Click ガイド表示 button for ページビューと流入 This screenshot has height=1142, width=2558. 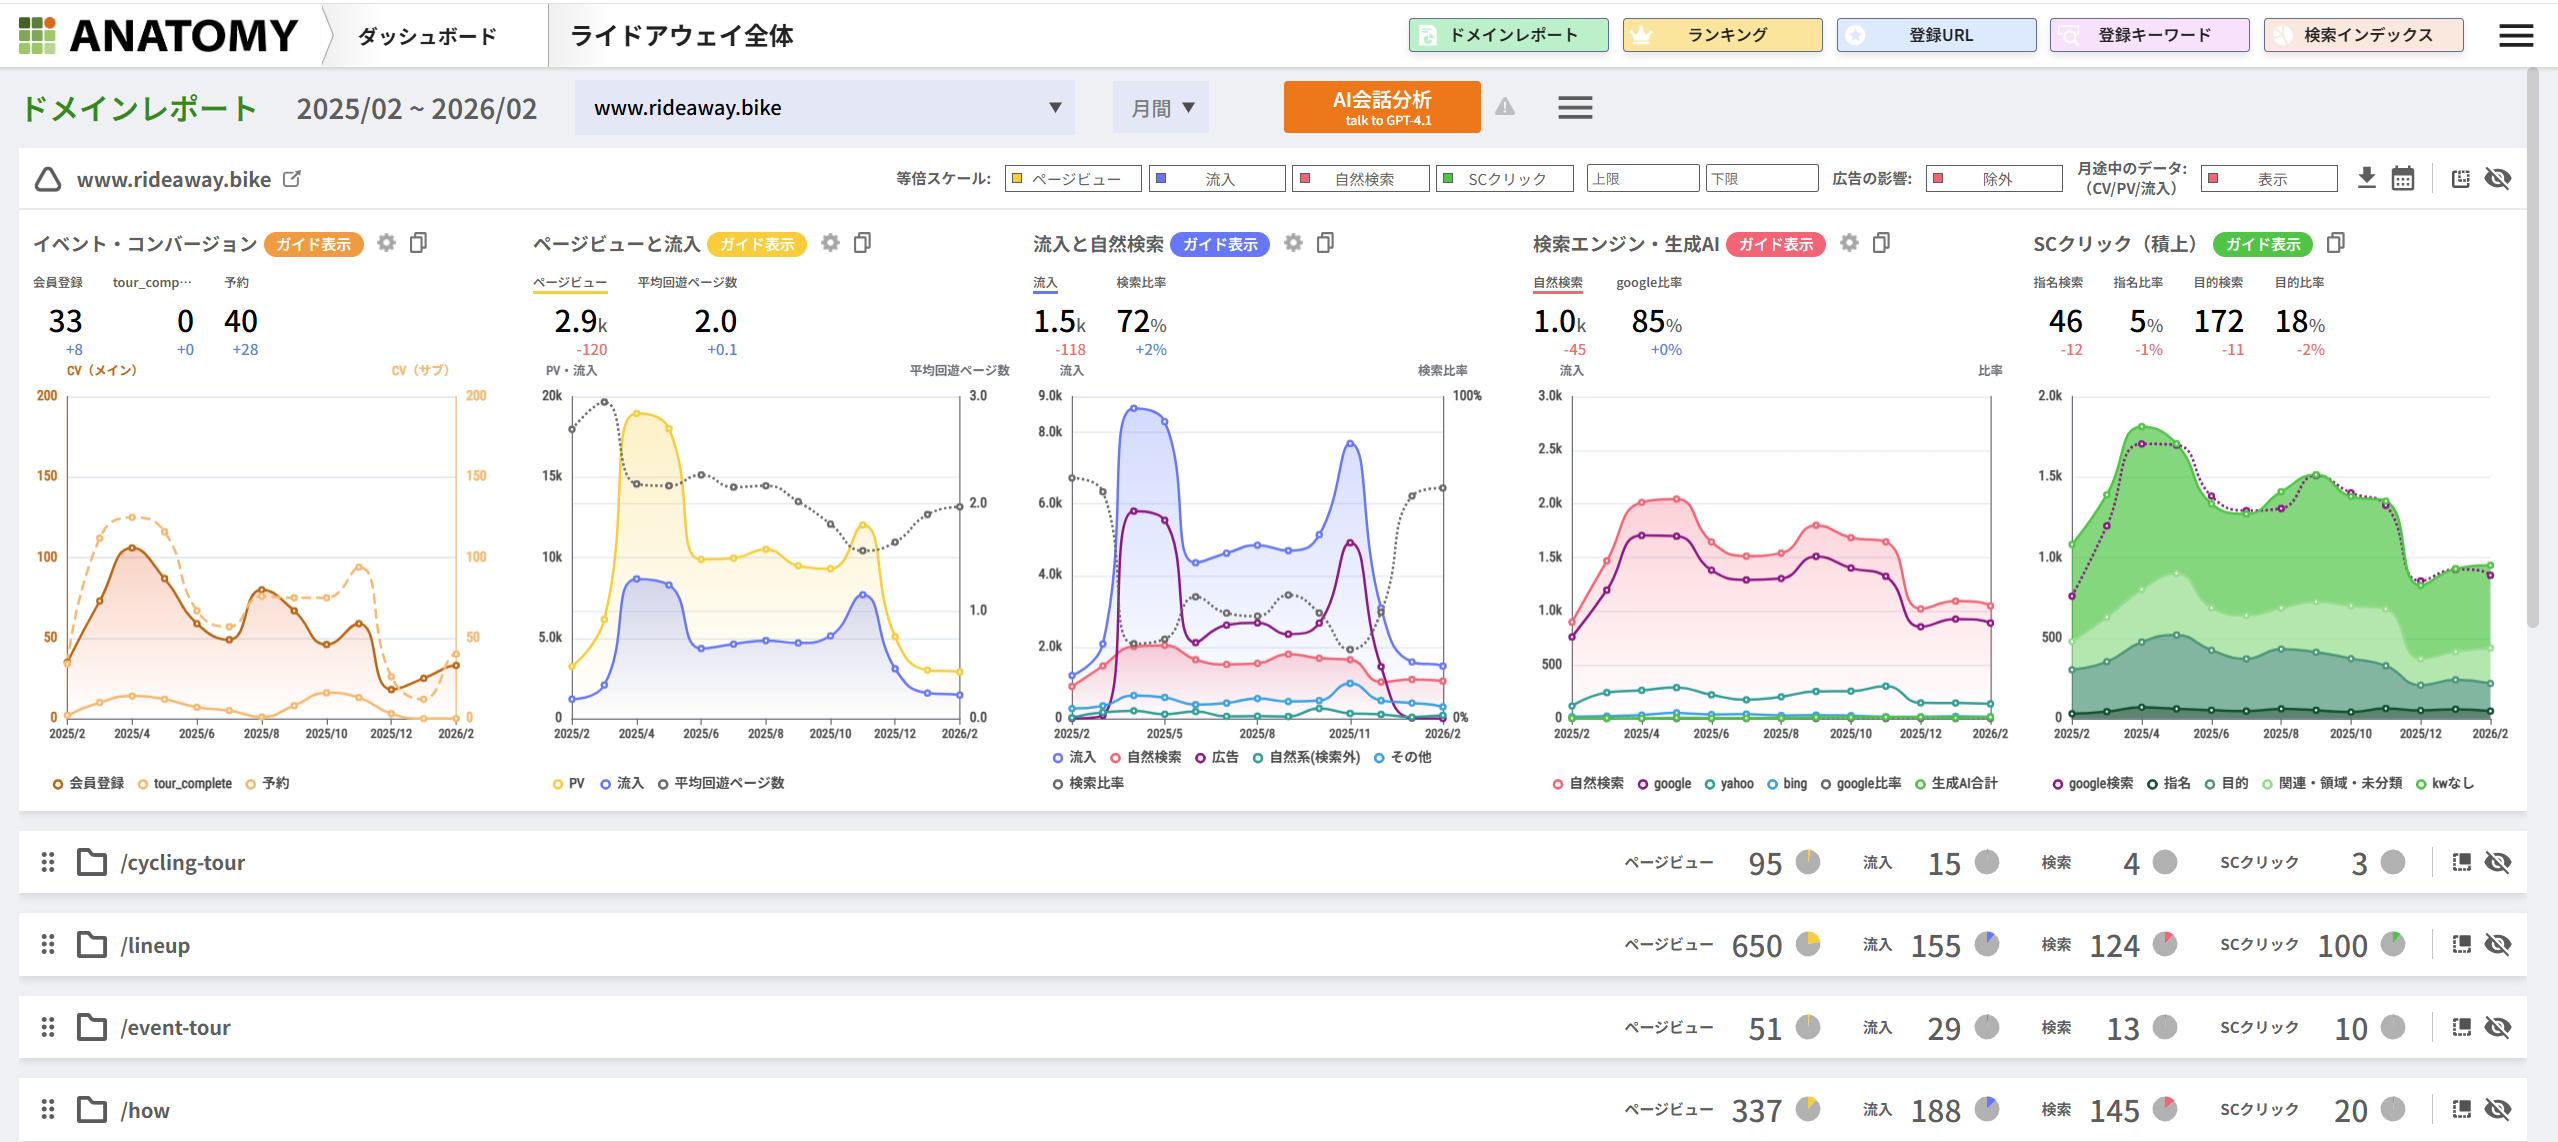click(756, 244)
